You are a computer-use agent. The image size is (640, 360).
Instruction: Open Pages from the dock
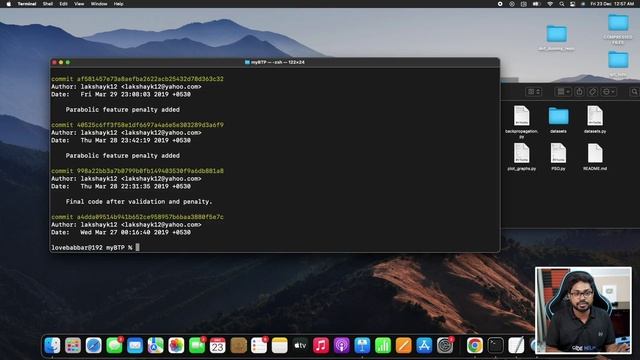[x=403, y=346]
